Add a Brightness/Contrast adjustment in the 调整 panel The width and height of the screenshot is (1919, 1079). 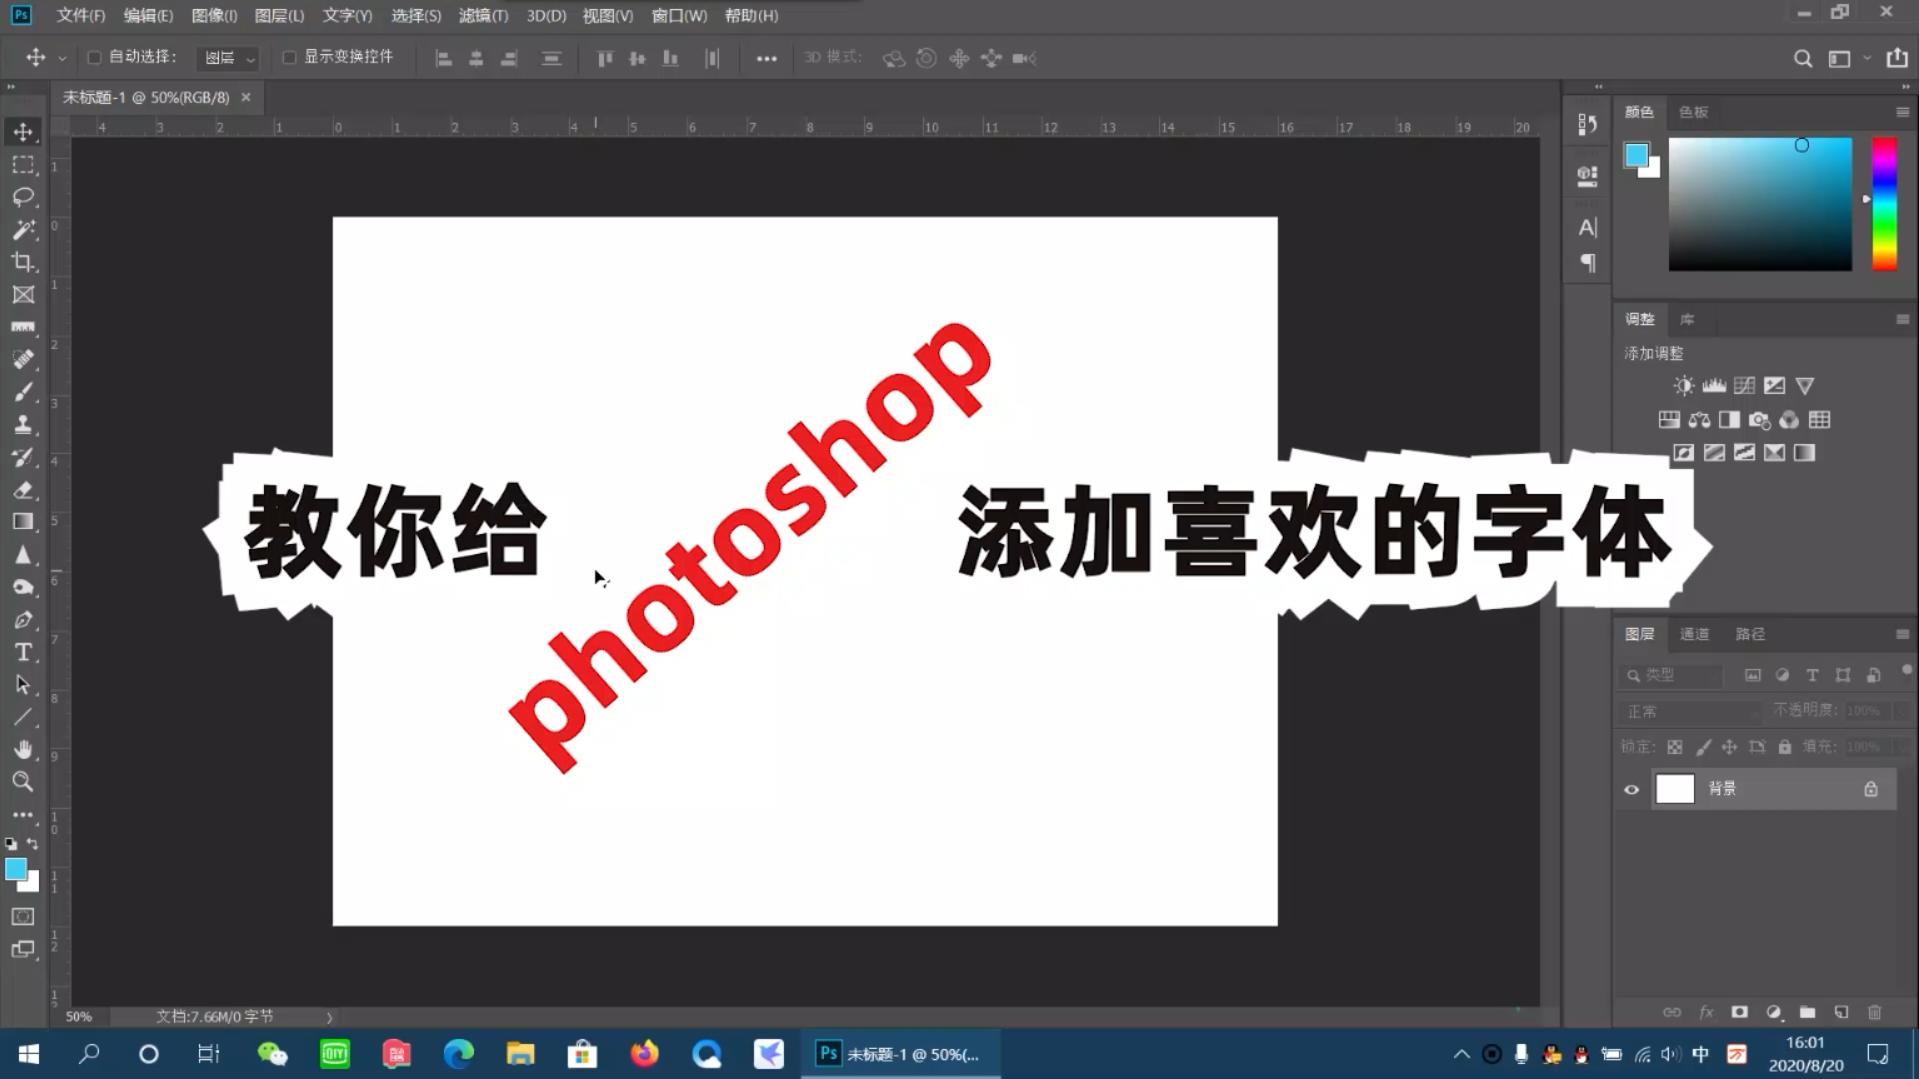(x=1683, y=385)
